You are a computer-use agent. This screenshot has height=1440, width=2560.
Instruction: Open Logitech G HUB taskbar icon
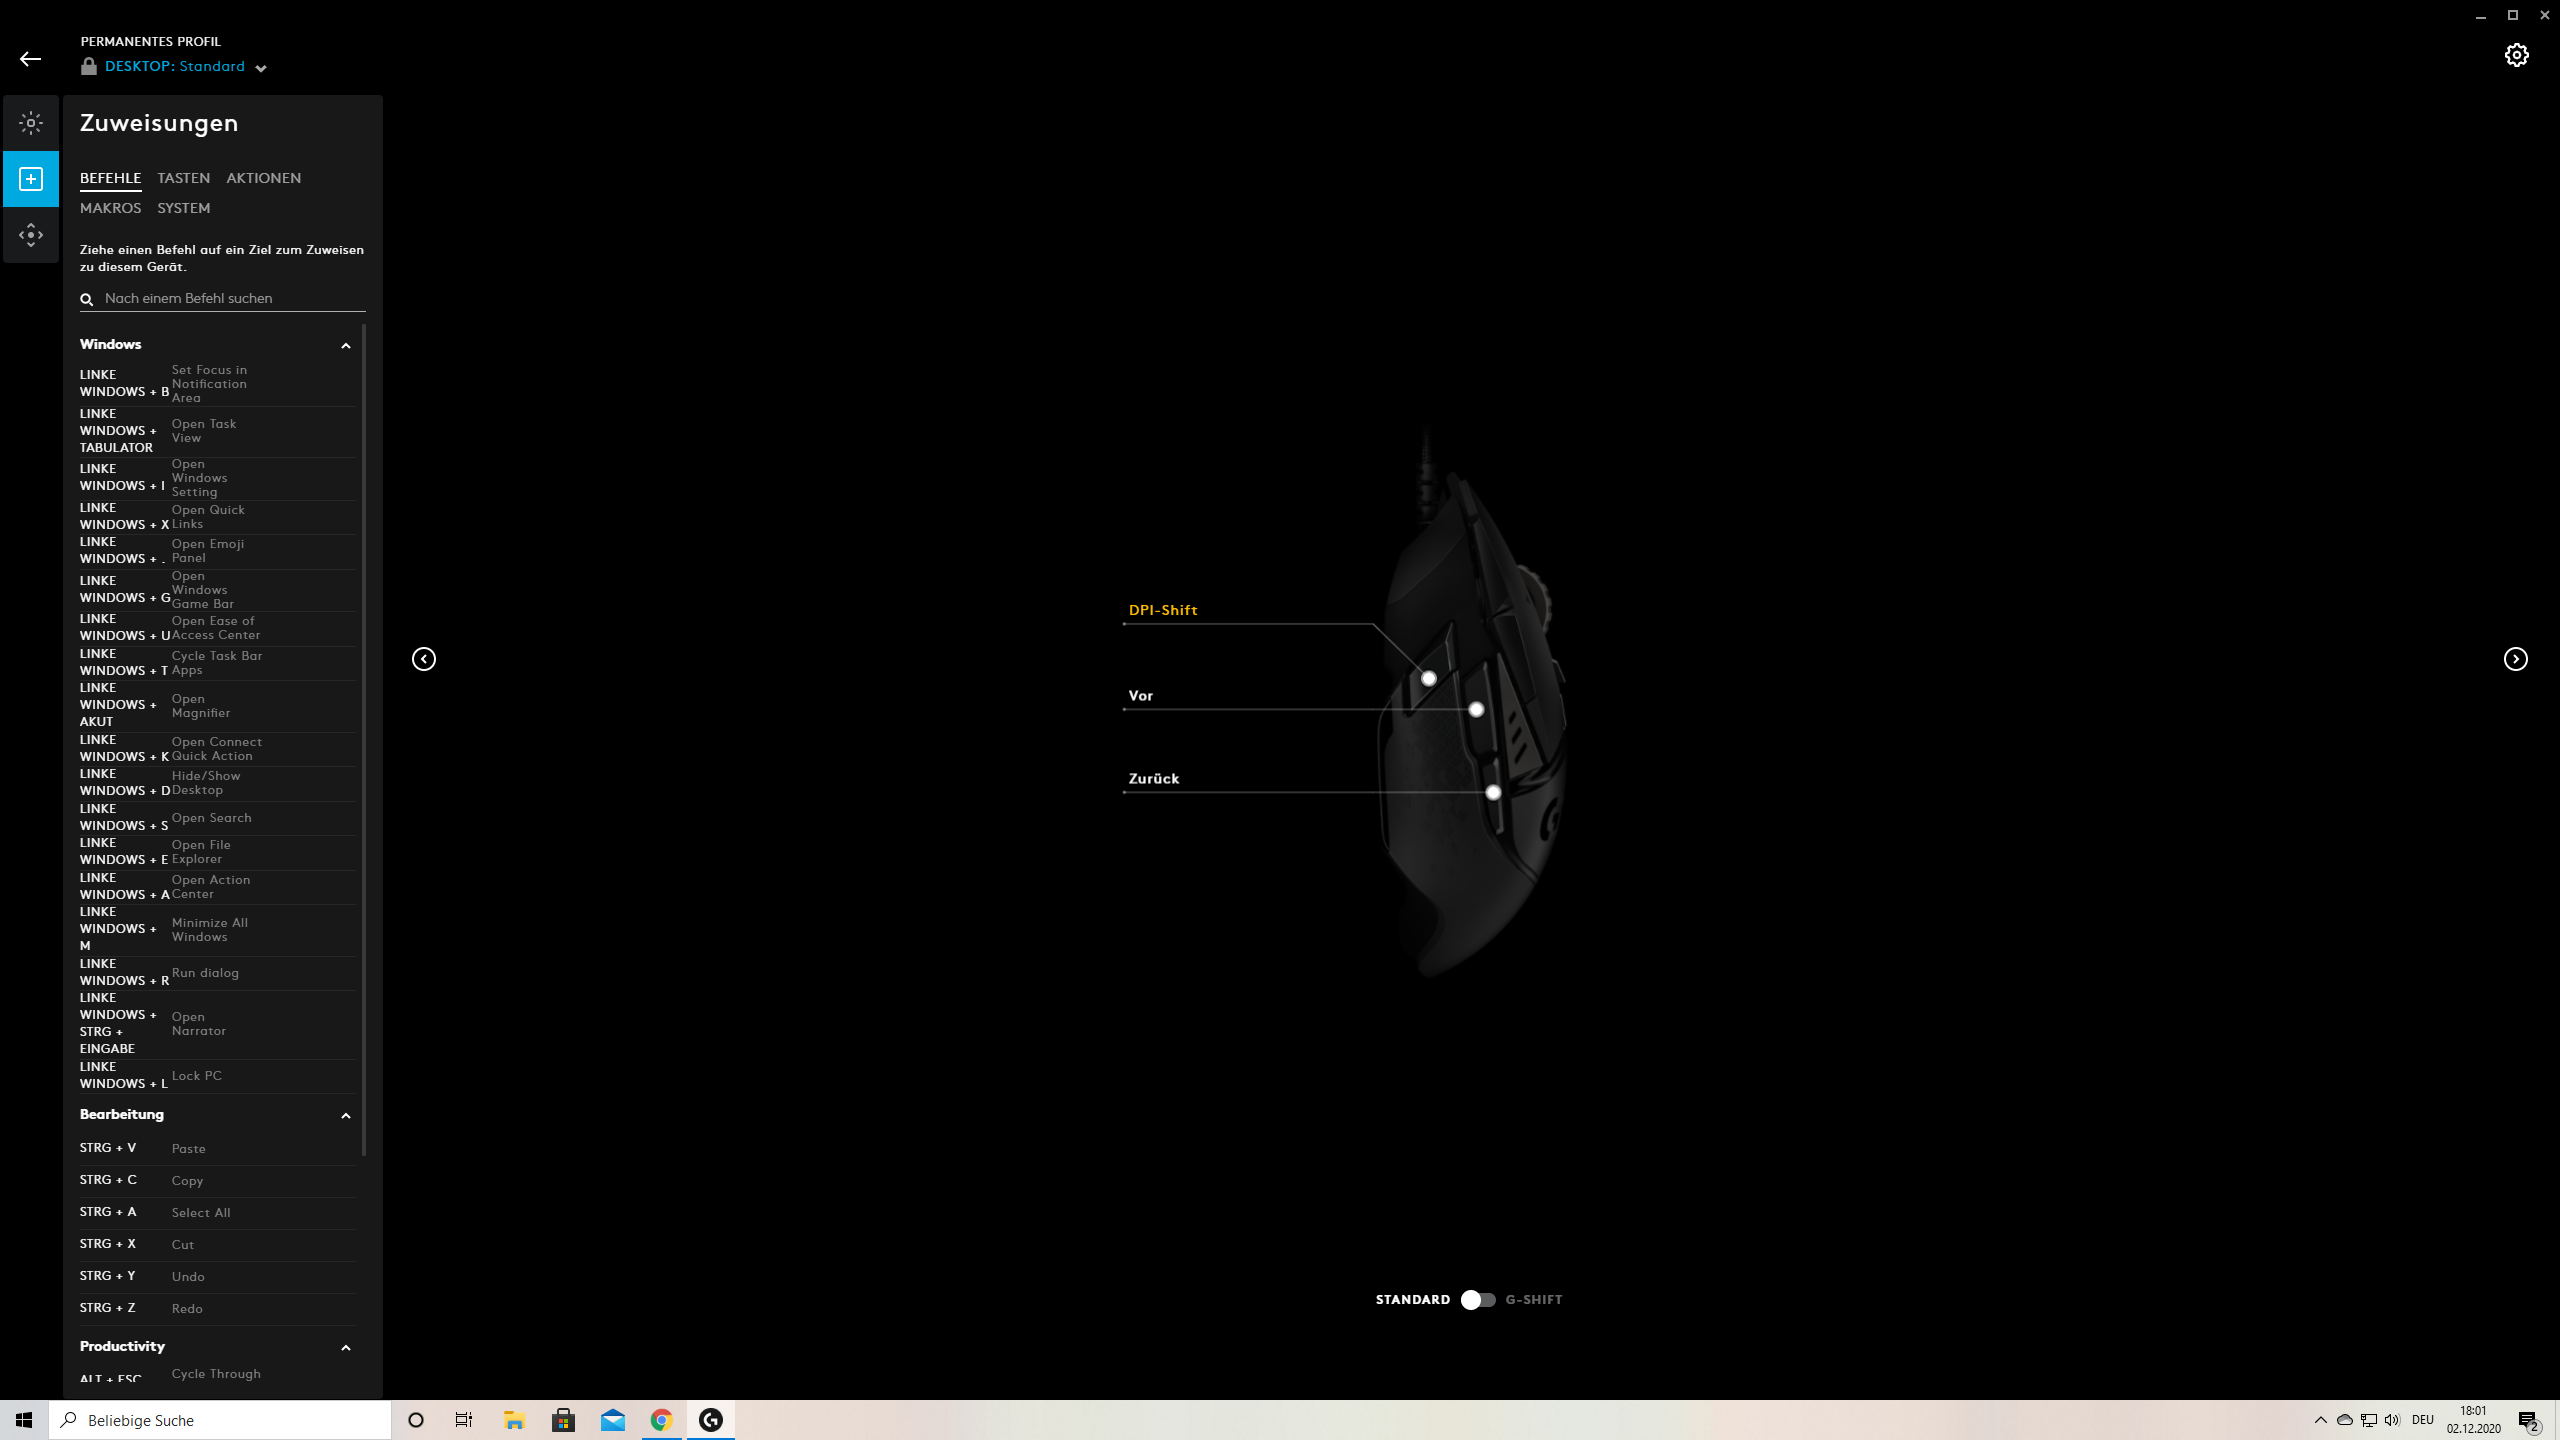(711, 1420)
